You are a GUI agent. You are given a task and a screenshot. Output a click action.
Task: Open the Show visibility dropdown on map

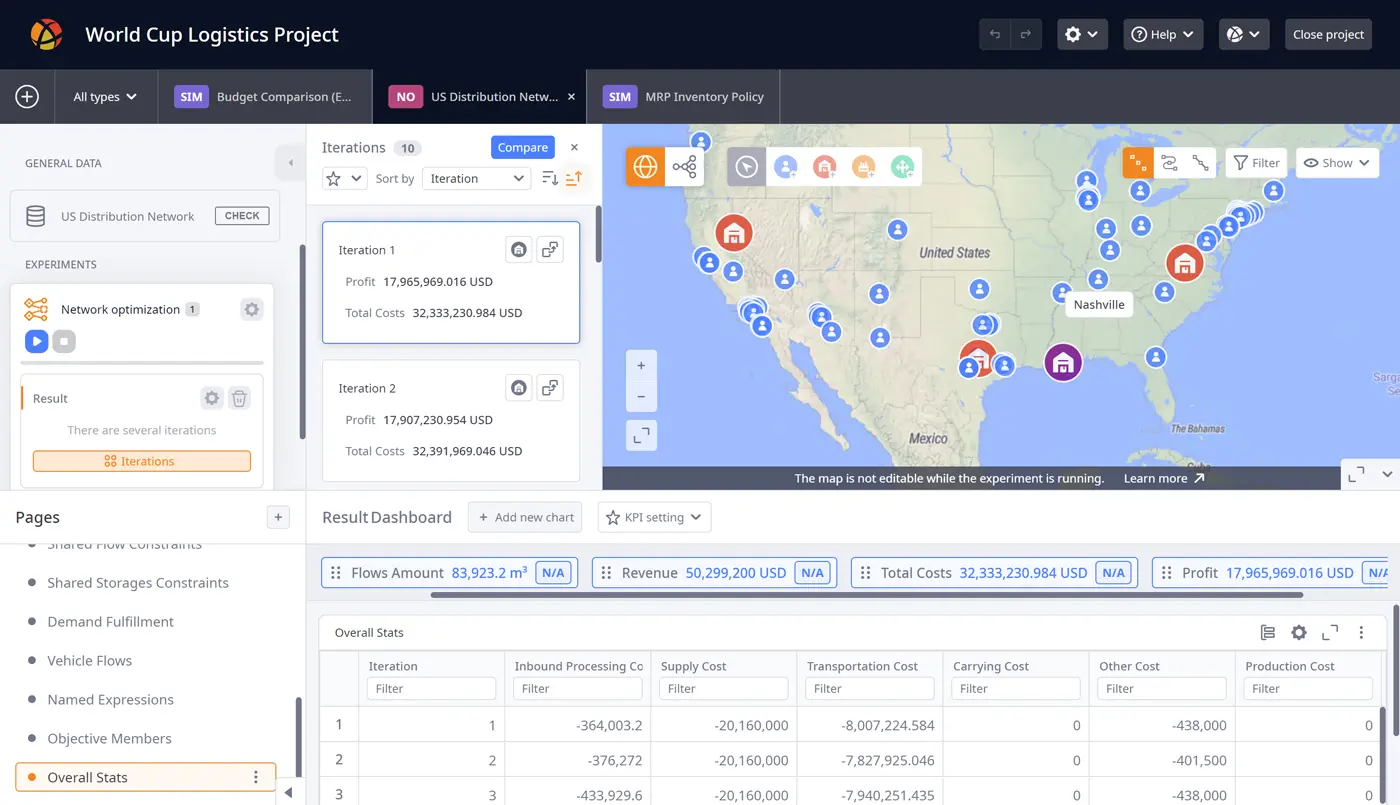(1337, 163)
